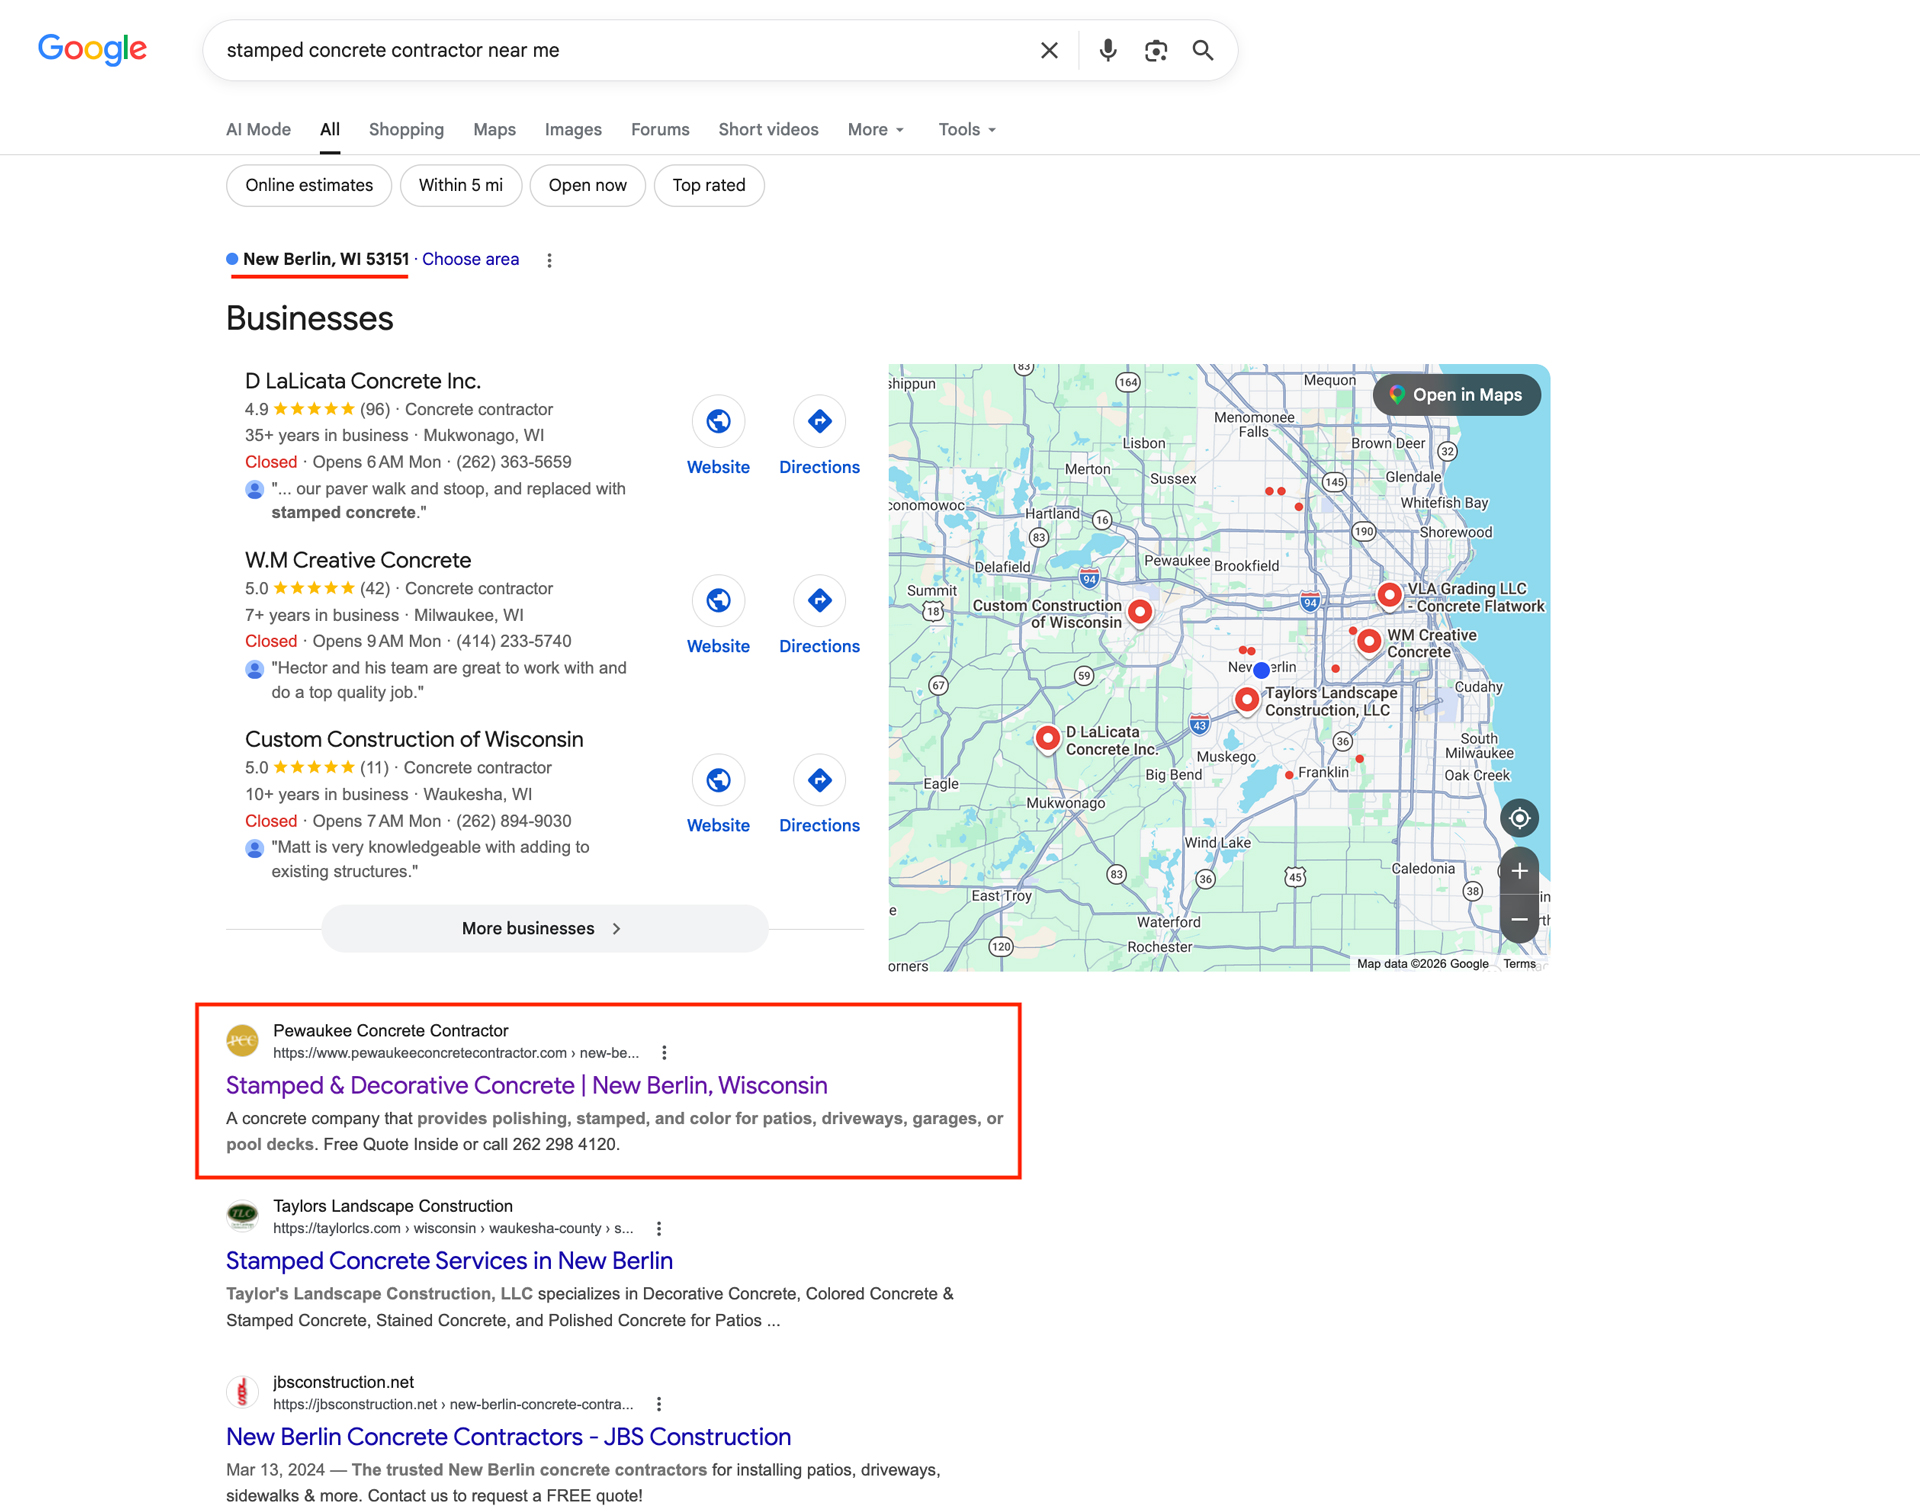Switch to the Short videos tab
Screen dimensions: 1920x1511
click(x=768, y=130)
